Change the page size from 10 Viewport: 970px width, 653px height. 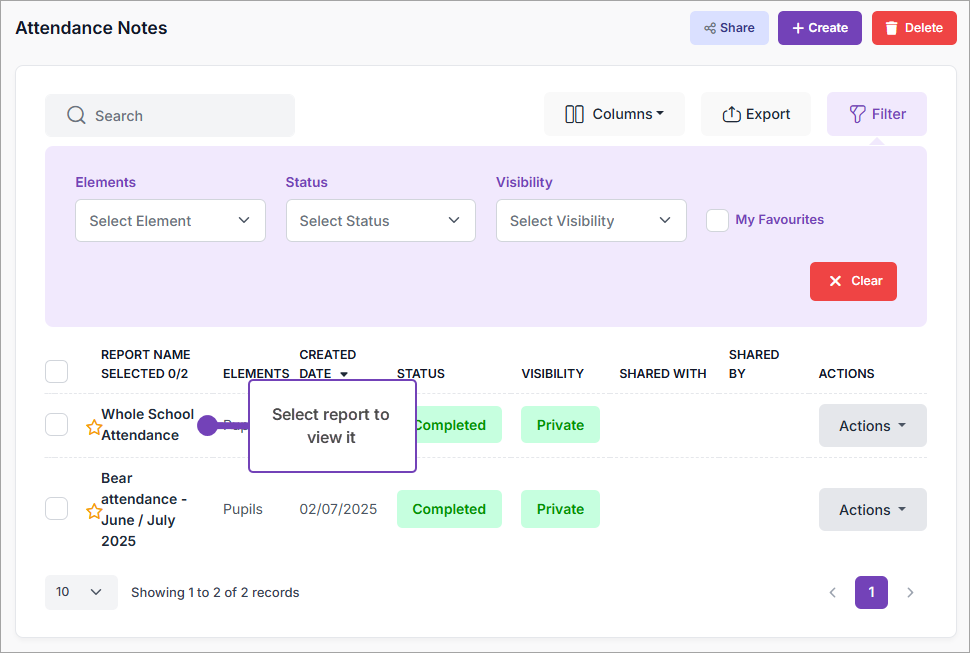pos(80,592)
